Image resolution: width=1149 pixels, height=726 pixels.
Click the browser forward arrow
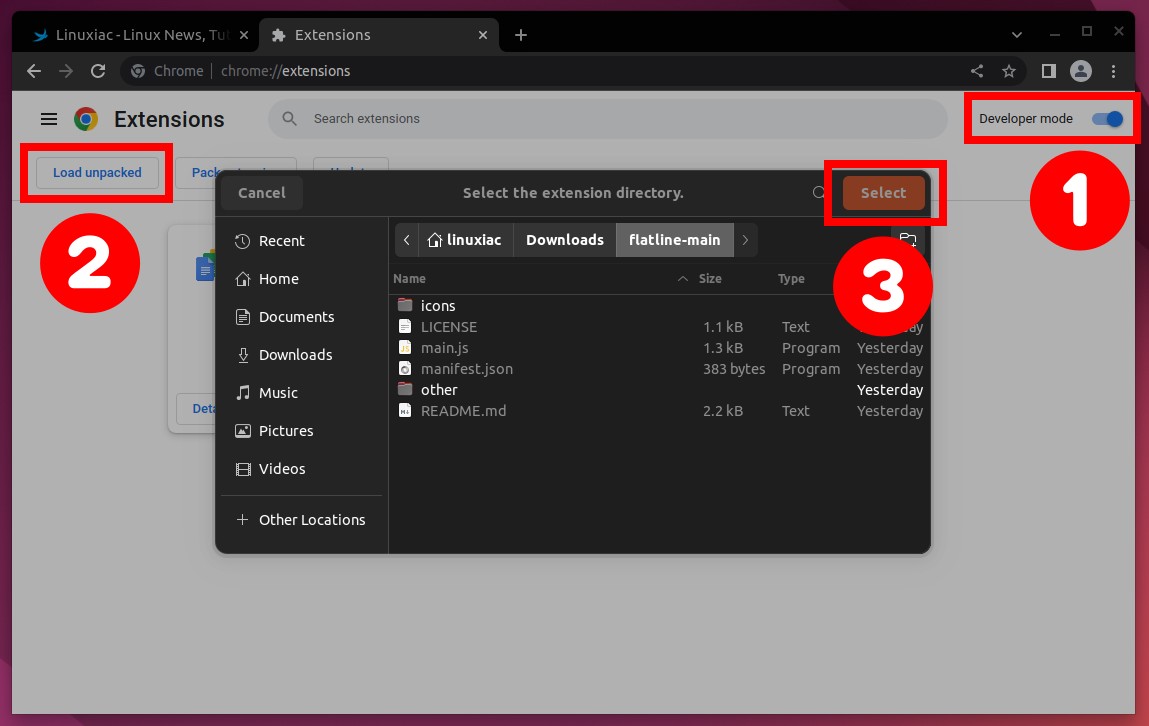point(66,71)
